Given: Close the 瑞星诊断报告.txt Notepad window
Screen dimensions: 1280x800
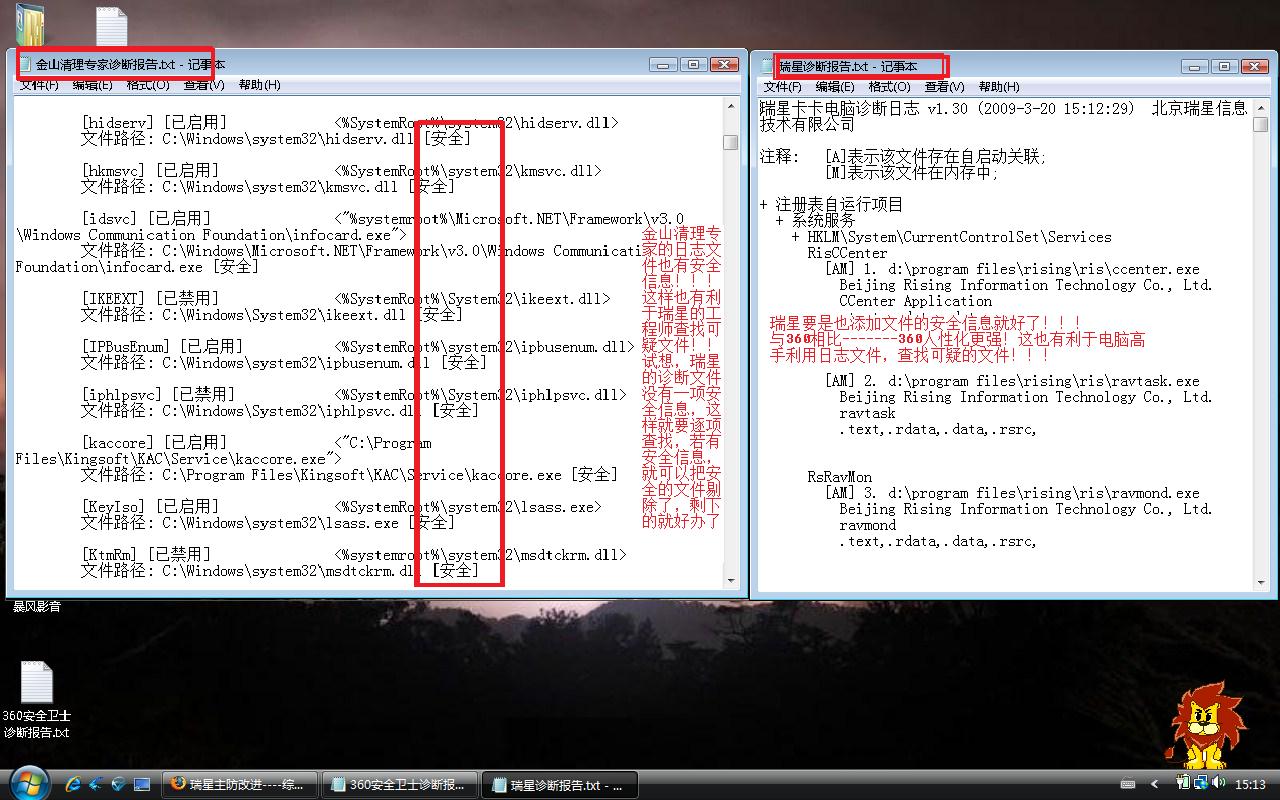Looking at the screenshot, I should point(1257,66).
